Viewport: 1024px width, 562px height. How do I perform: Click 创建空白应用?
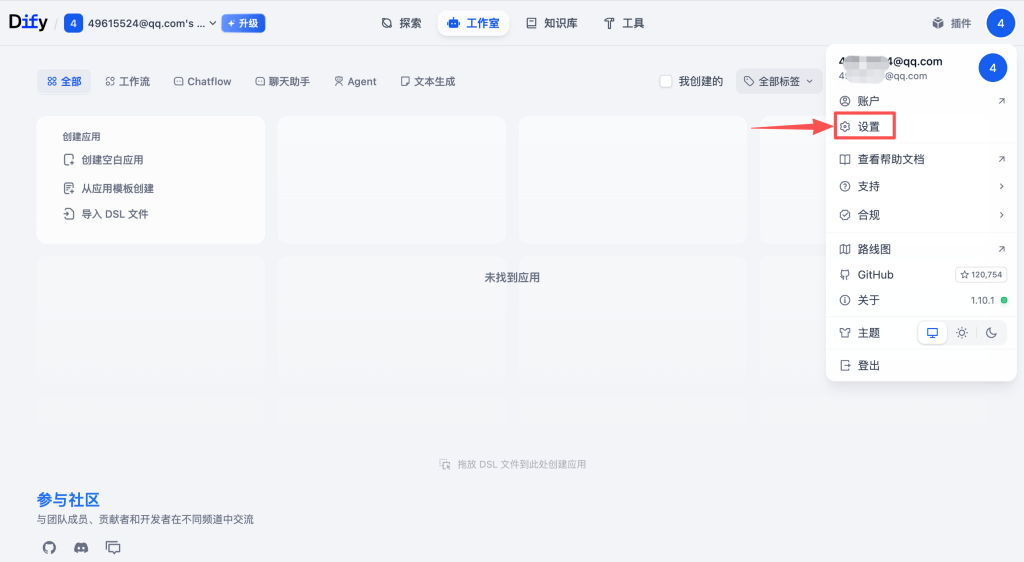111,160
